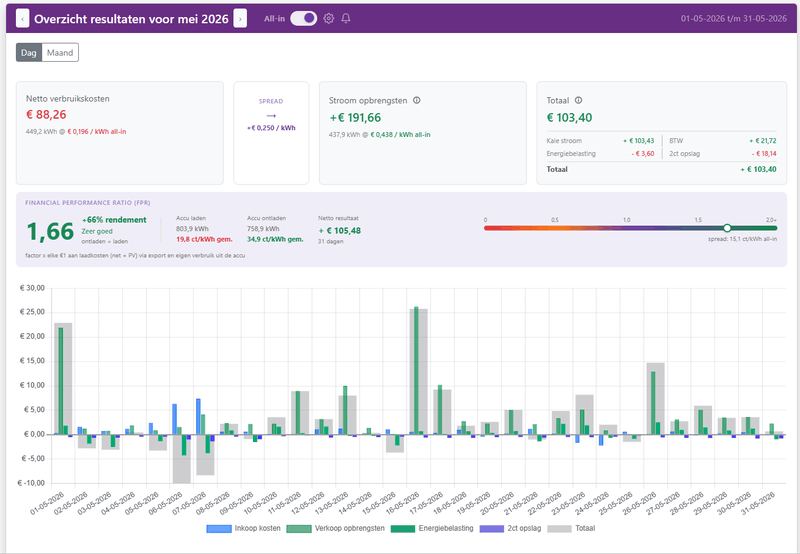Click the tall 16-05-2026 chart bar
This screenshot has width=800, height=554.
(x=416, y=370)
